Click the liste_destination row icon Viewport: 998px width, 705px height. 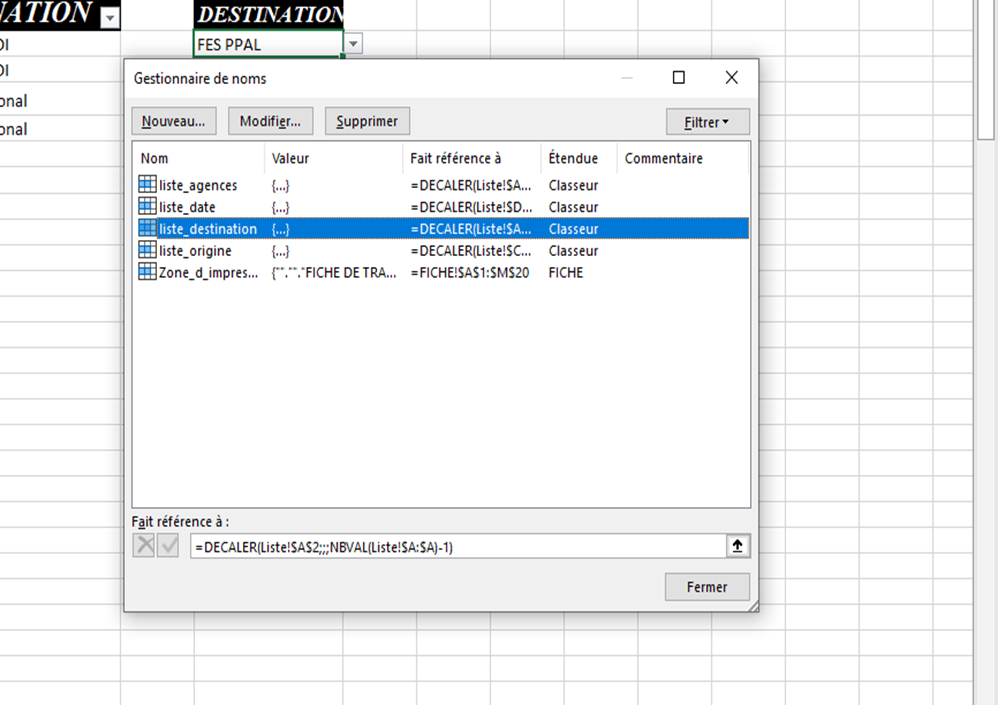pyautogui.click(x=147, y=229)
